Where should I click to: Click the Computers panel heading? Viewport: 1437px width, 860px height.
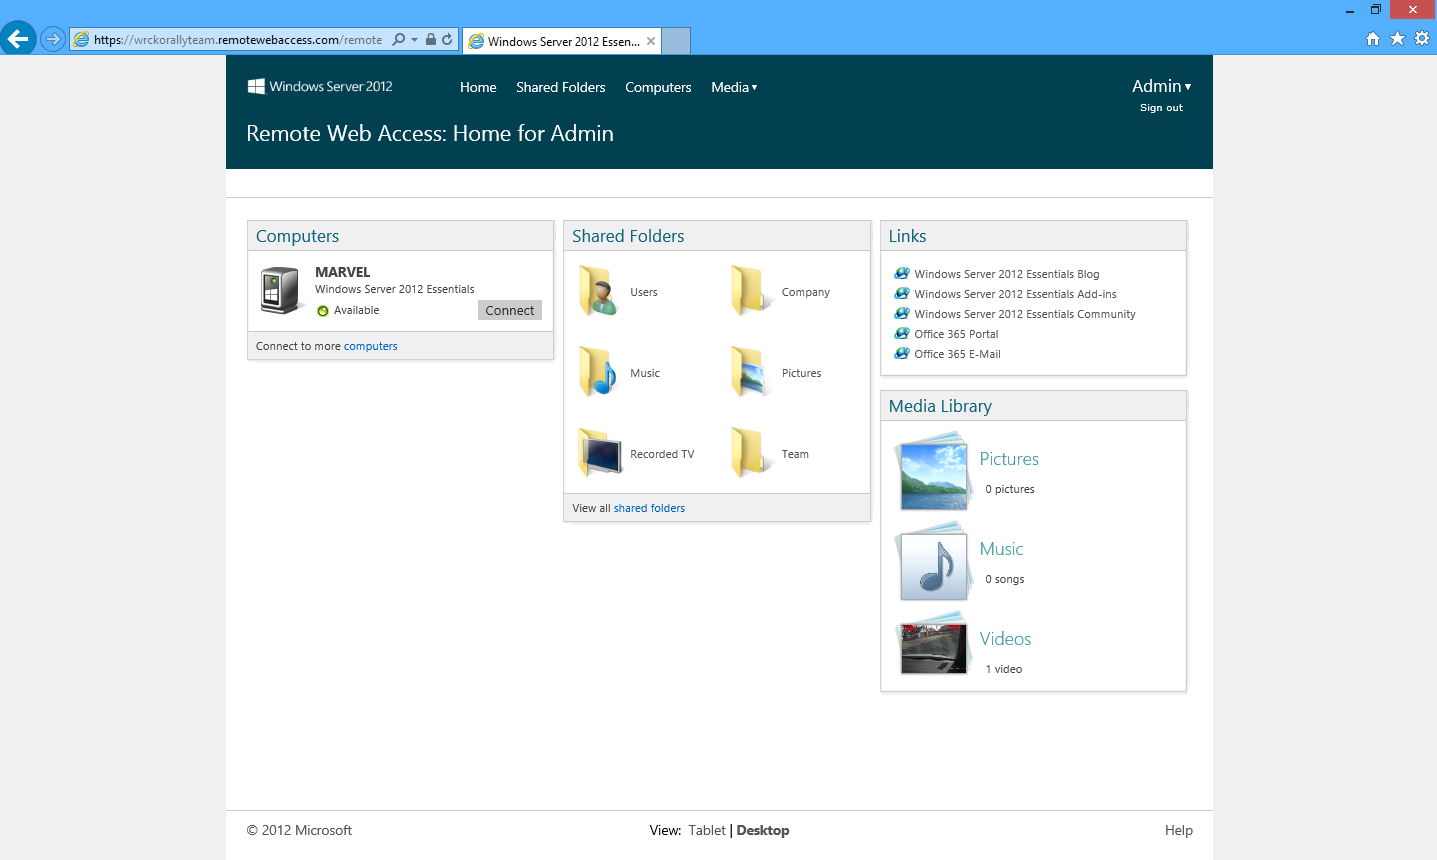pyautogui.click(x=297, y=236)
